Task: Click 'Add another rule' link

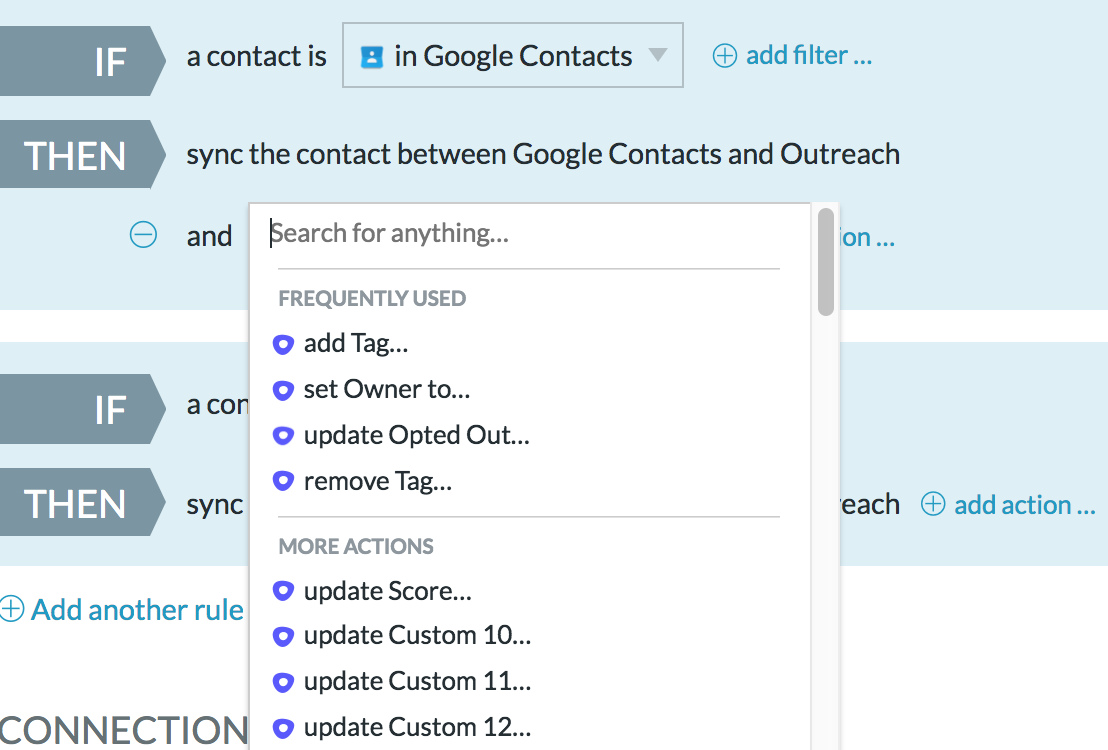Action: click(x=137, y=610)
